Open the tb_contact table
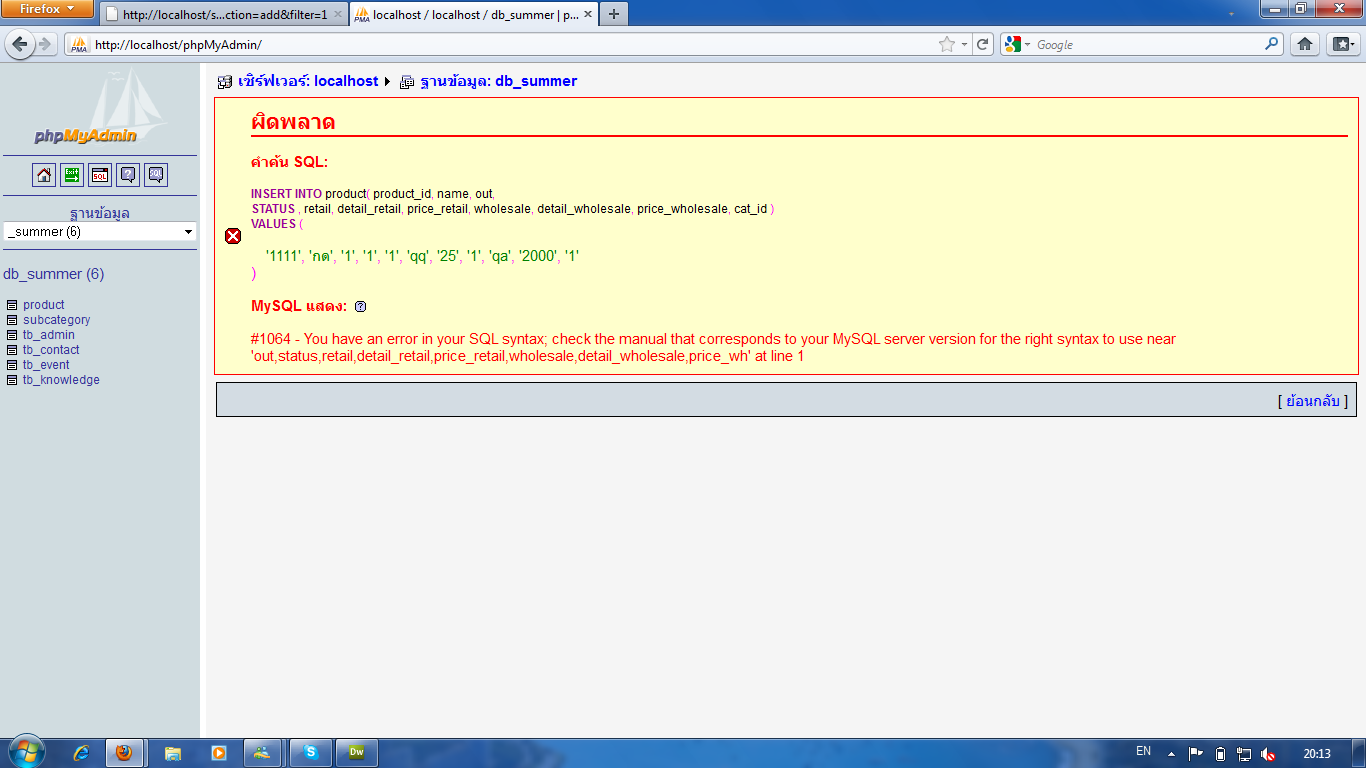1366x768 pixels. tap(51, 350)
